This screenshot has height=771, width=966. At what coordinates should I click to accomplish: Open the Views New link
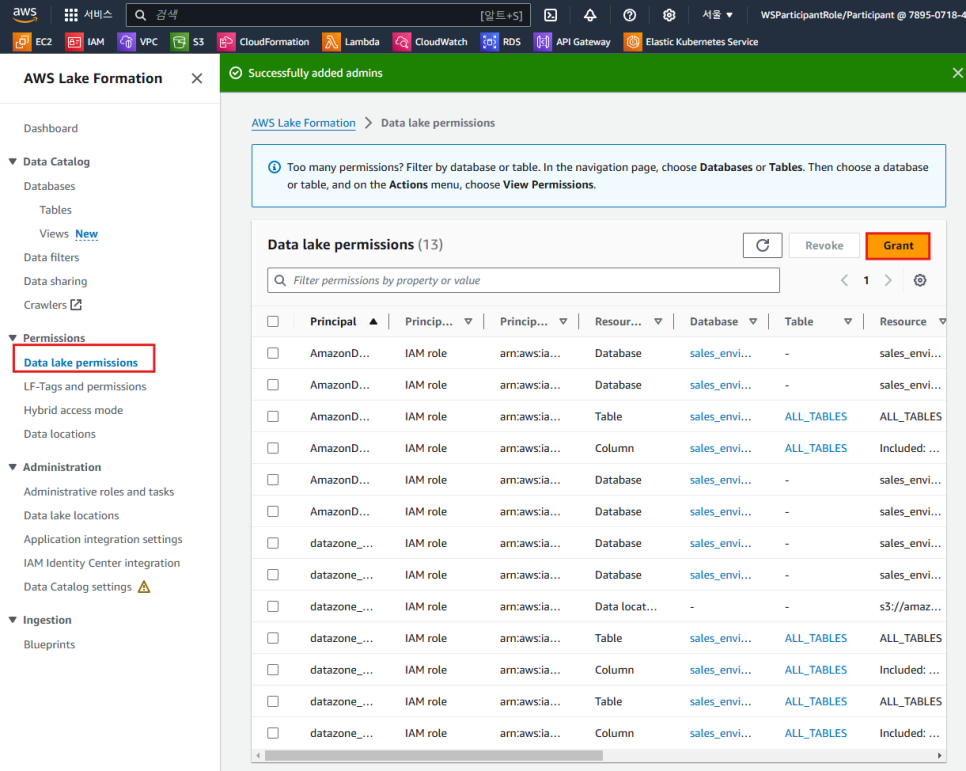[68, 234]
